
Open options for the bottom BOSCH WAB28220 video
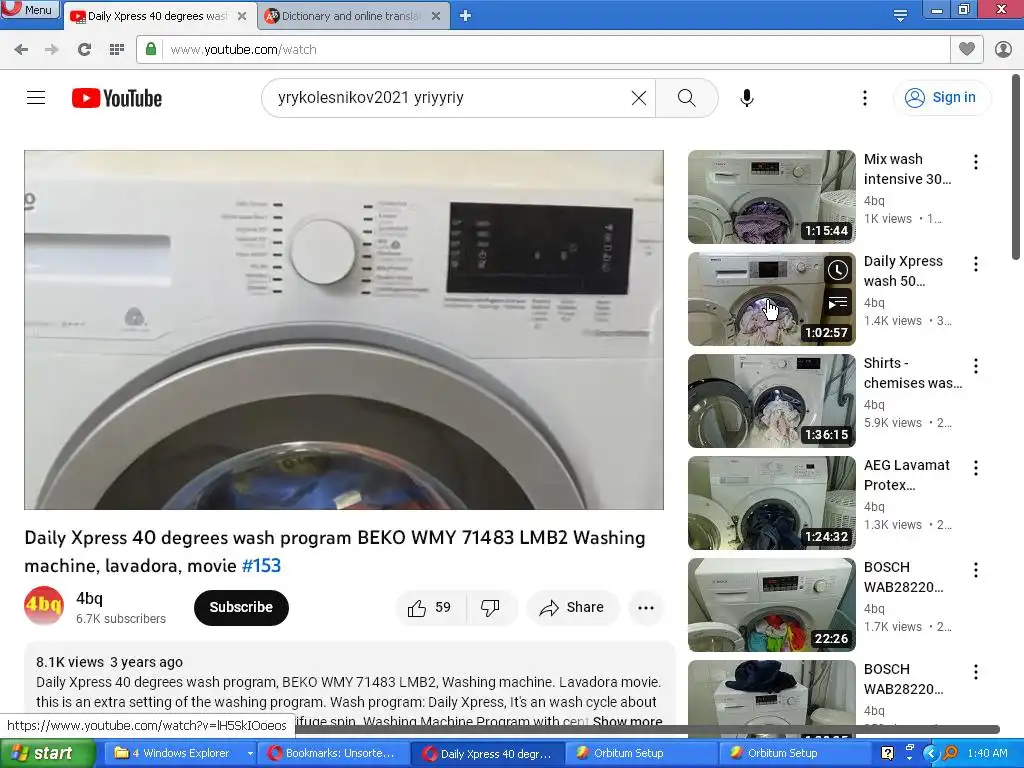pos(976,671)
